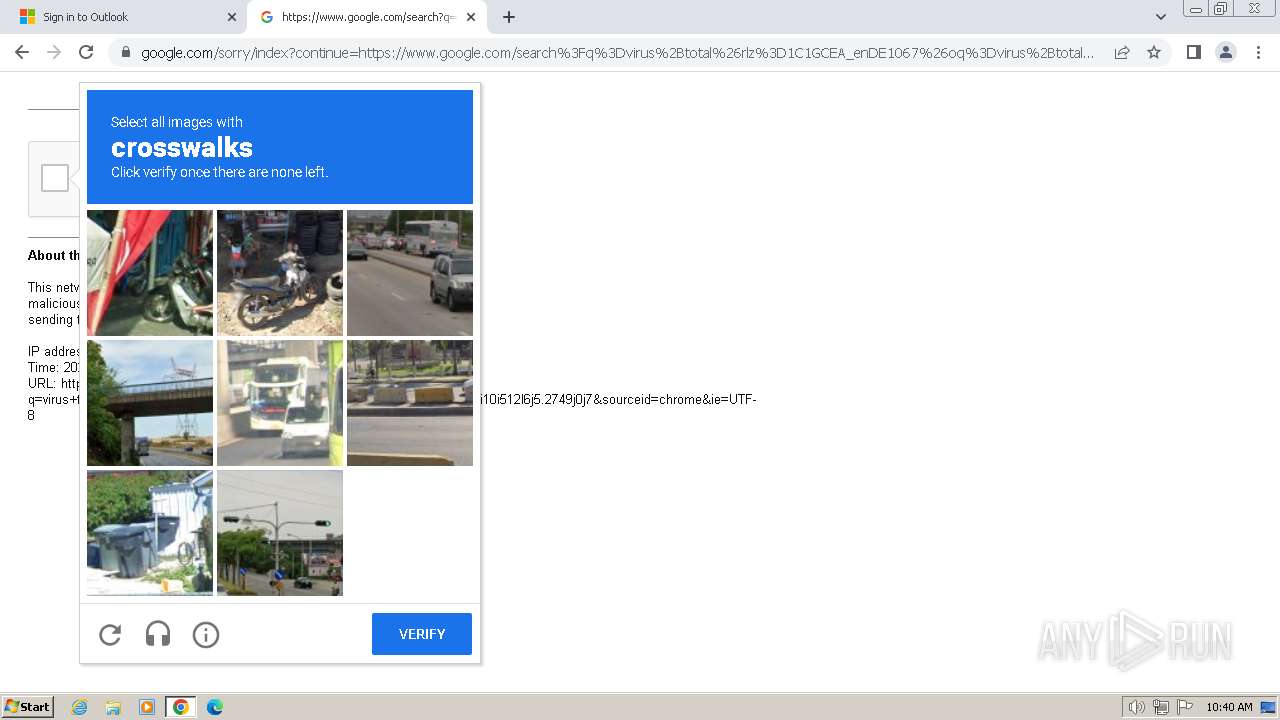Click the VERIFY button
Image resolution: width=1280 pixels, height=720 pixels.
pos(422,634)
